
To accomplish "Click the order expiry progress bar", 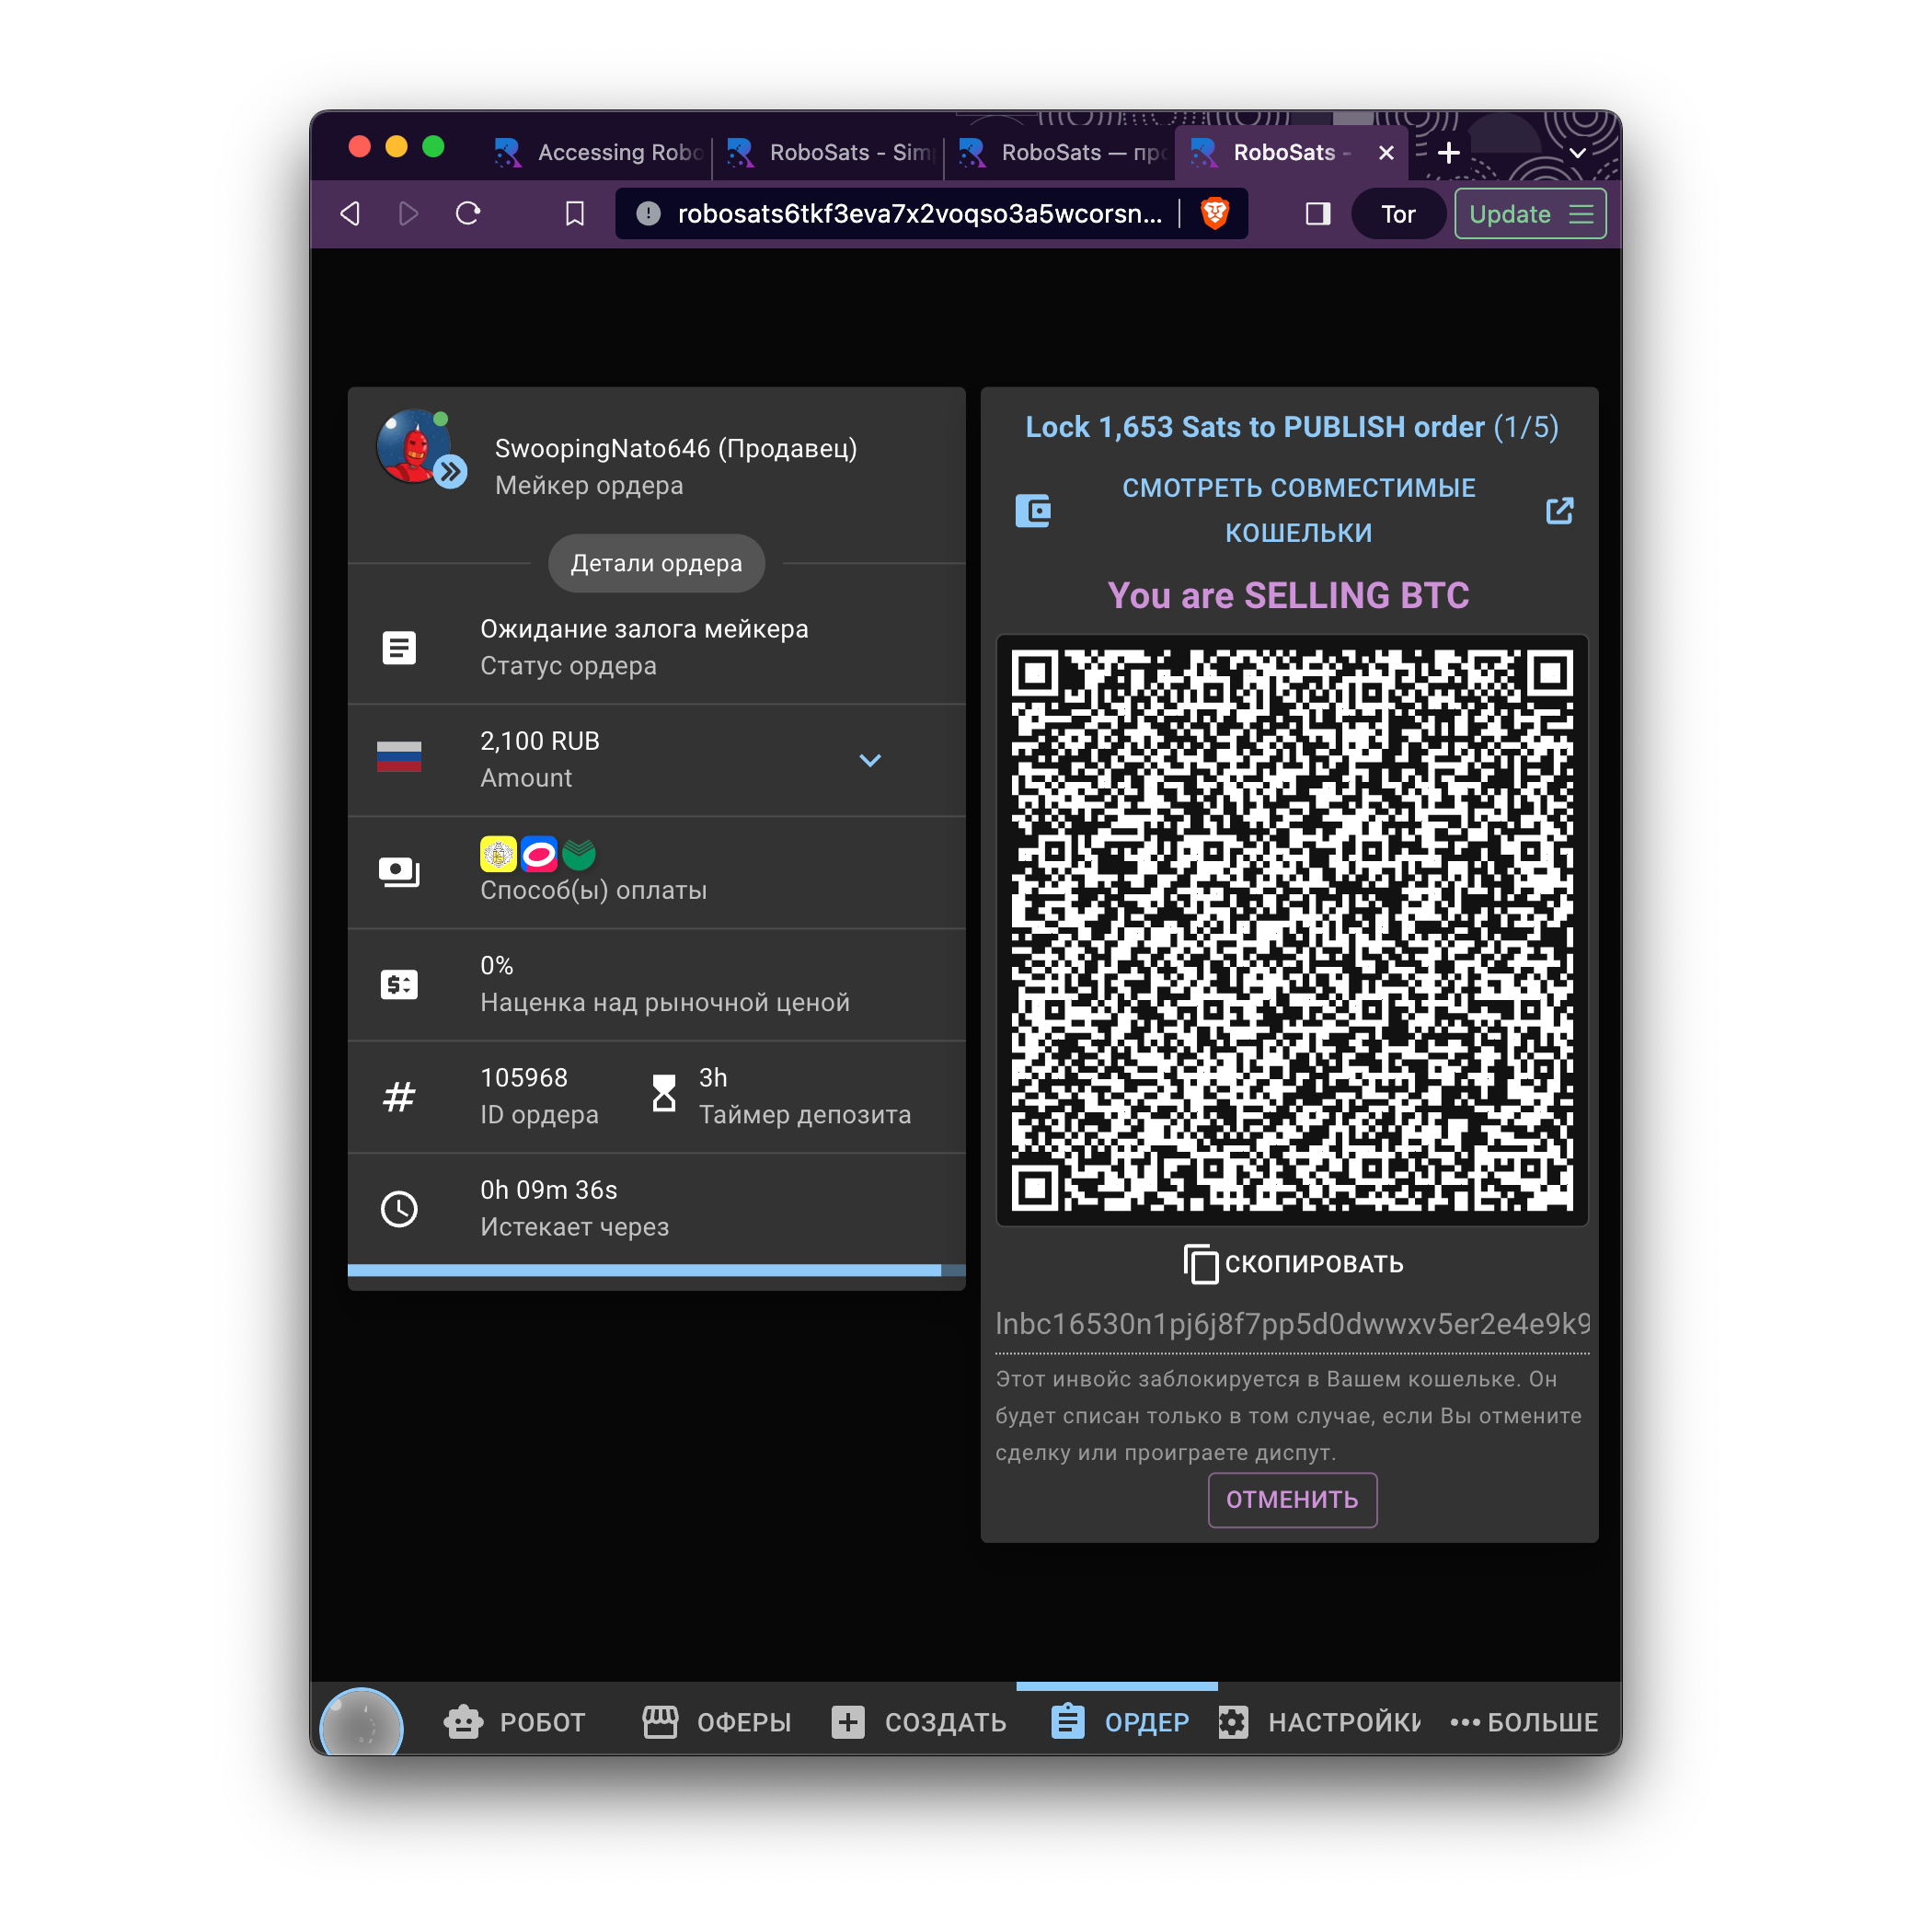I will coord(656,1270).
